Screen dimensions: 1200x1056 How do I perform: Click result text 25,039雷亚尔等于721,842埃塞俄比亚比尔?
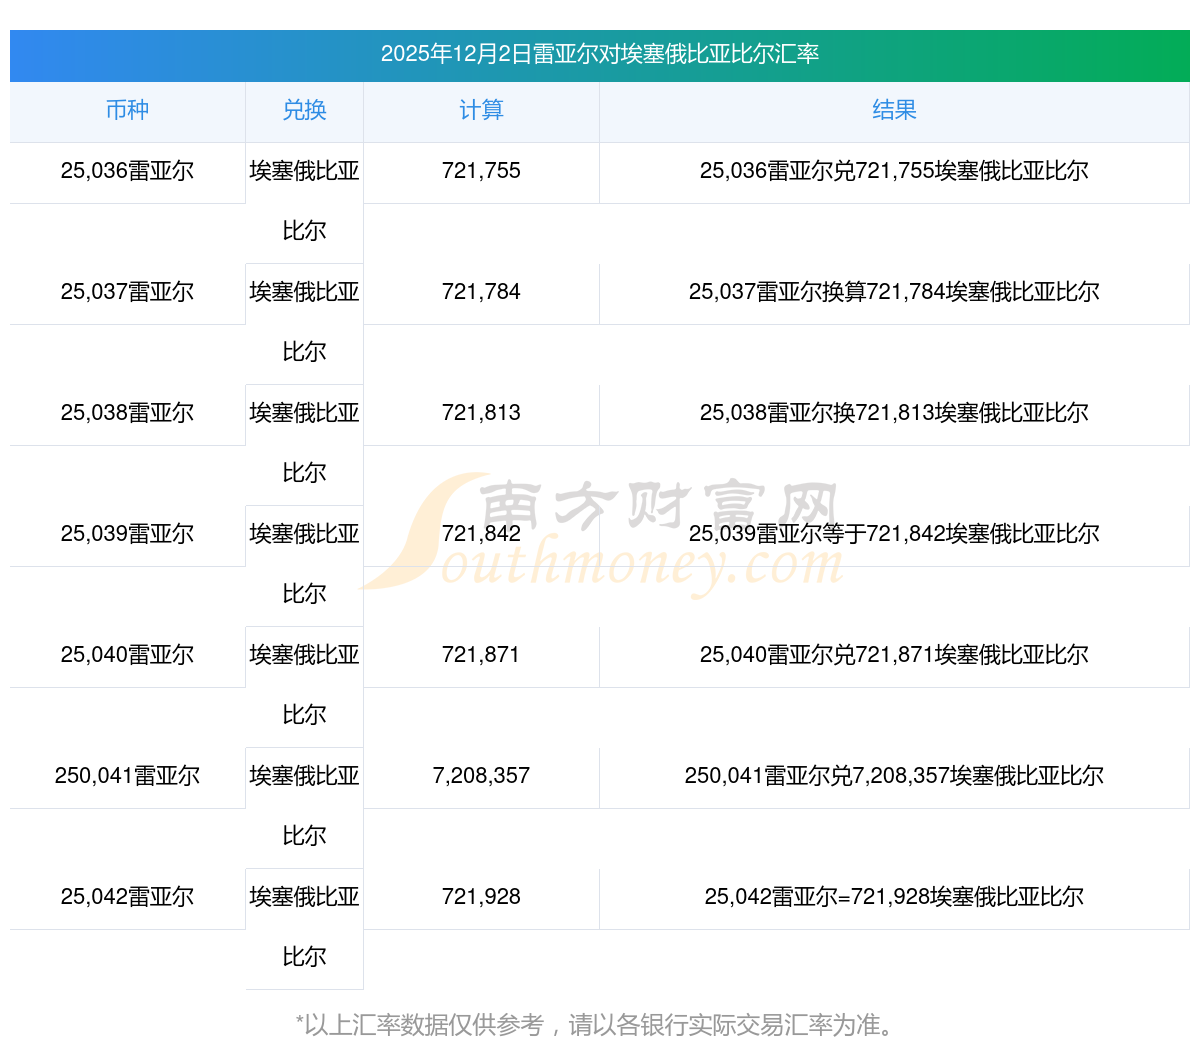pos(894,534)
